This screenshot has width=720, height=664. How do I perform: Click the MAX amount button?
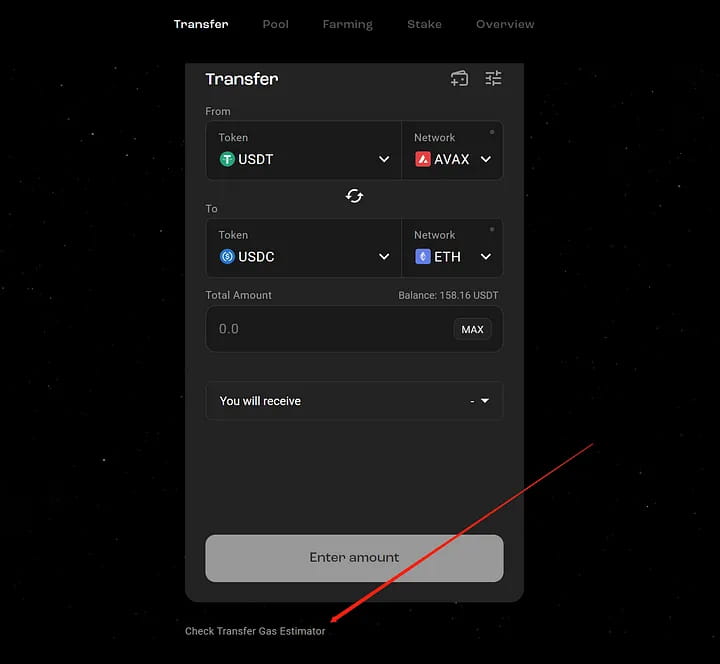(472, 329)
